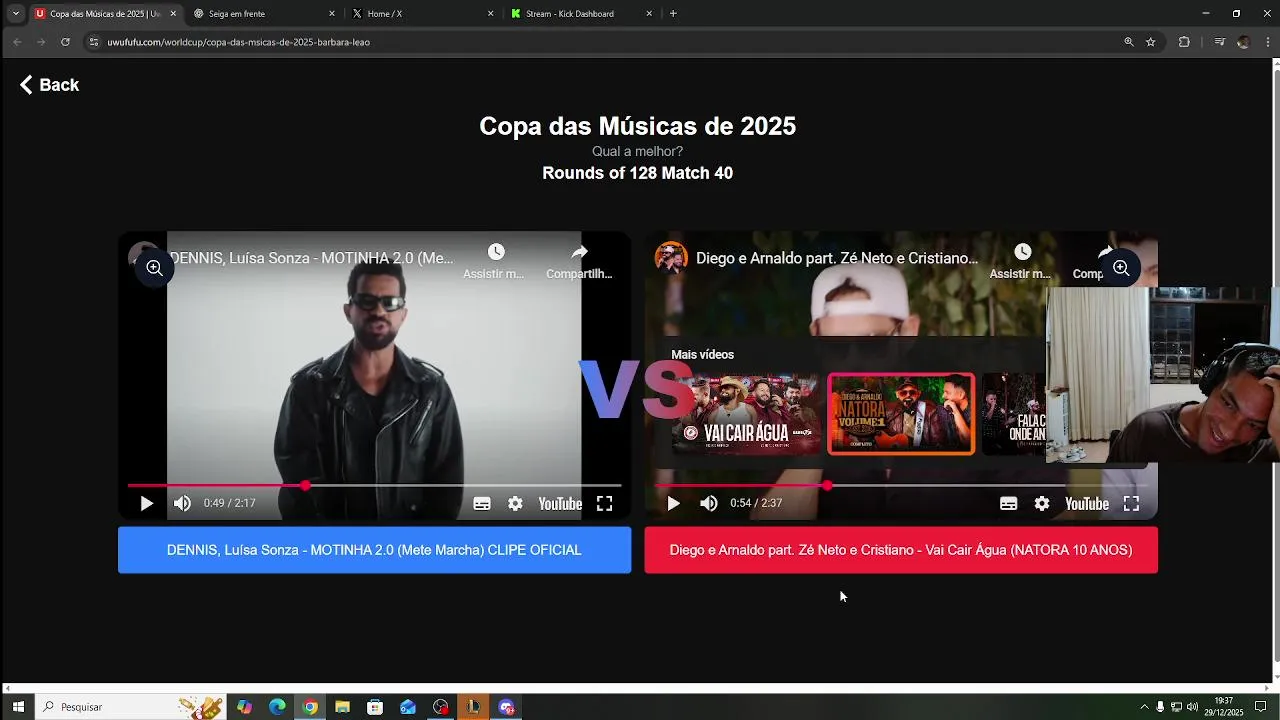Click the Pesquisar taskbar search box

pos(130,707)
